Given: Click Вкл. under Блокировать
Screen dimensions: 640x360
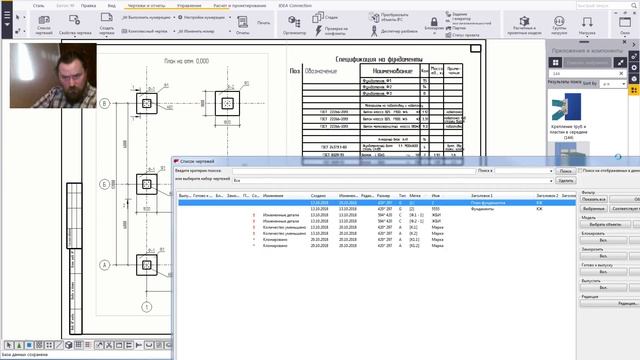Looking at the screenshot, I should [x=603, y=240].
